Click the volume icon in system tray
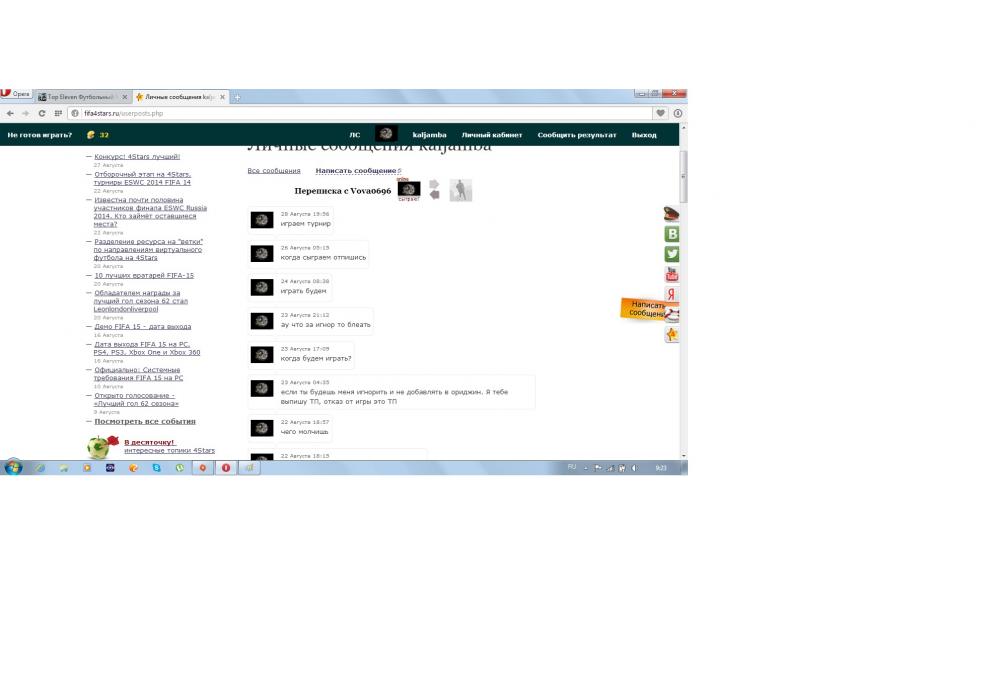 [634, 468]
